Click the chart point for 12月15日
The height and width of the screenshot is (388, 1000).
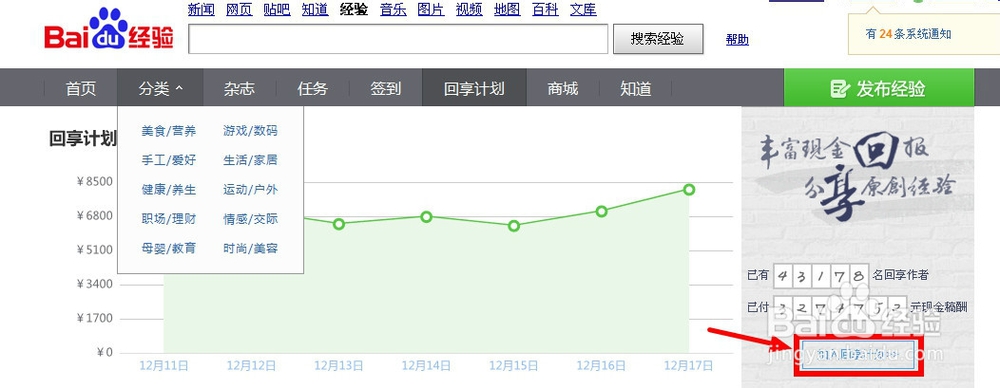pos(514,226)
